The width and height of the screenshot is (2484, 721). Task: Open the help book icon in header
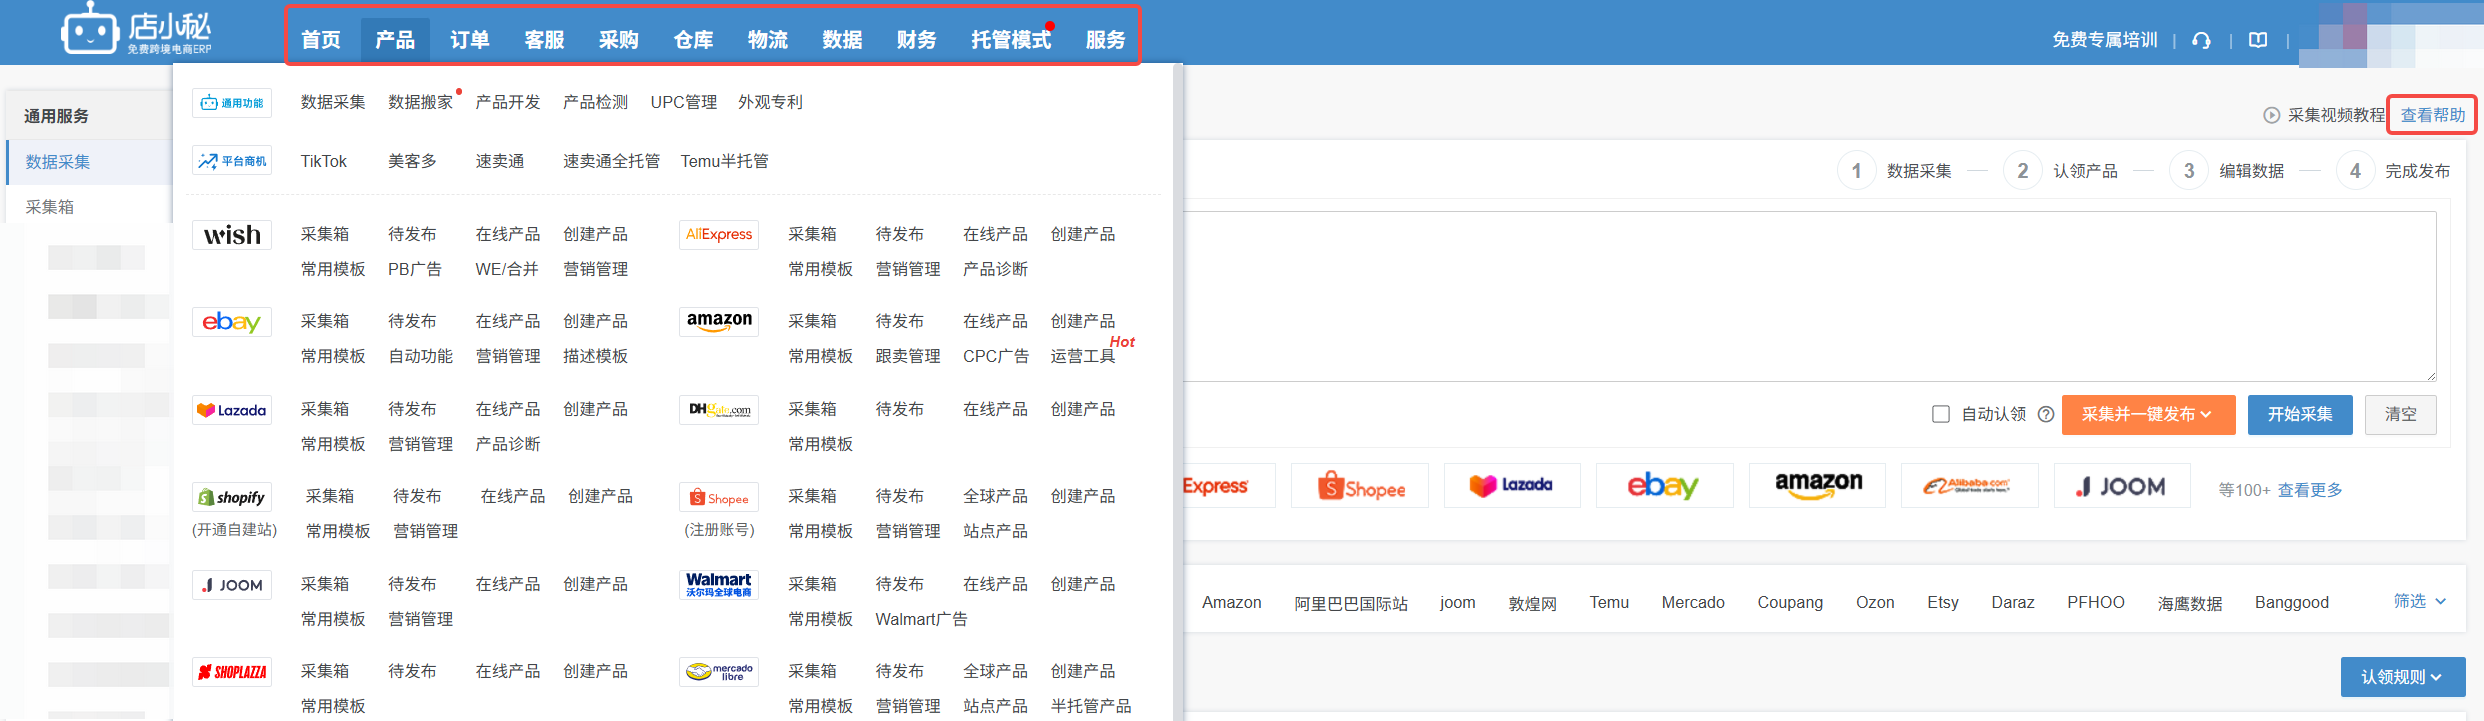tap(2258, 40)
